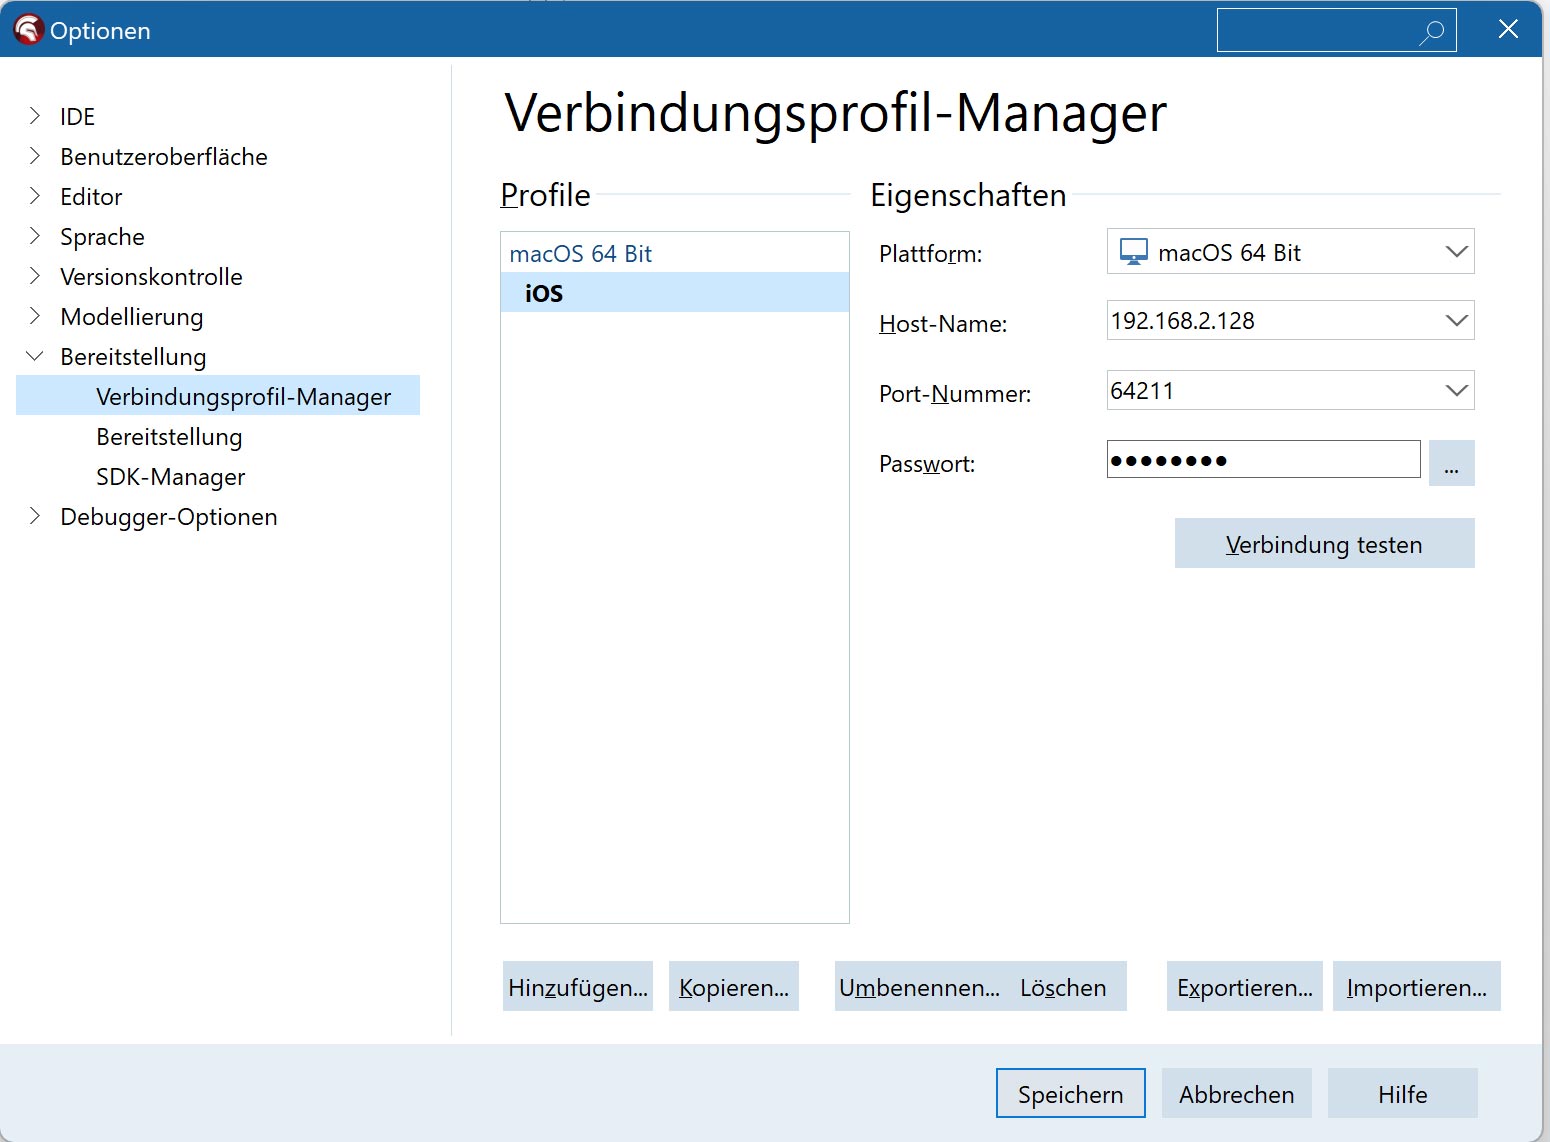The width and height of the screenshot is (1550, 1142).
Task: Expand the IDE tree node
Action: click(35, 116)
